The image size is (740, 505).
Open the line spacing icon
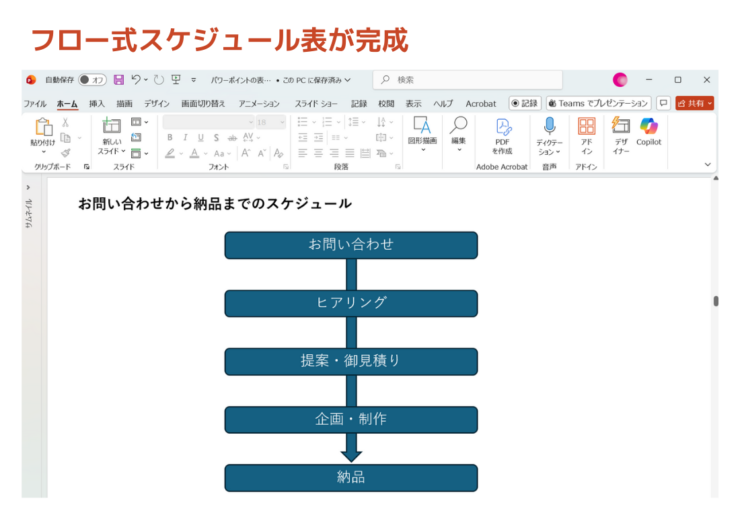click(x=353, y=122)
